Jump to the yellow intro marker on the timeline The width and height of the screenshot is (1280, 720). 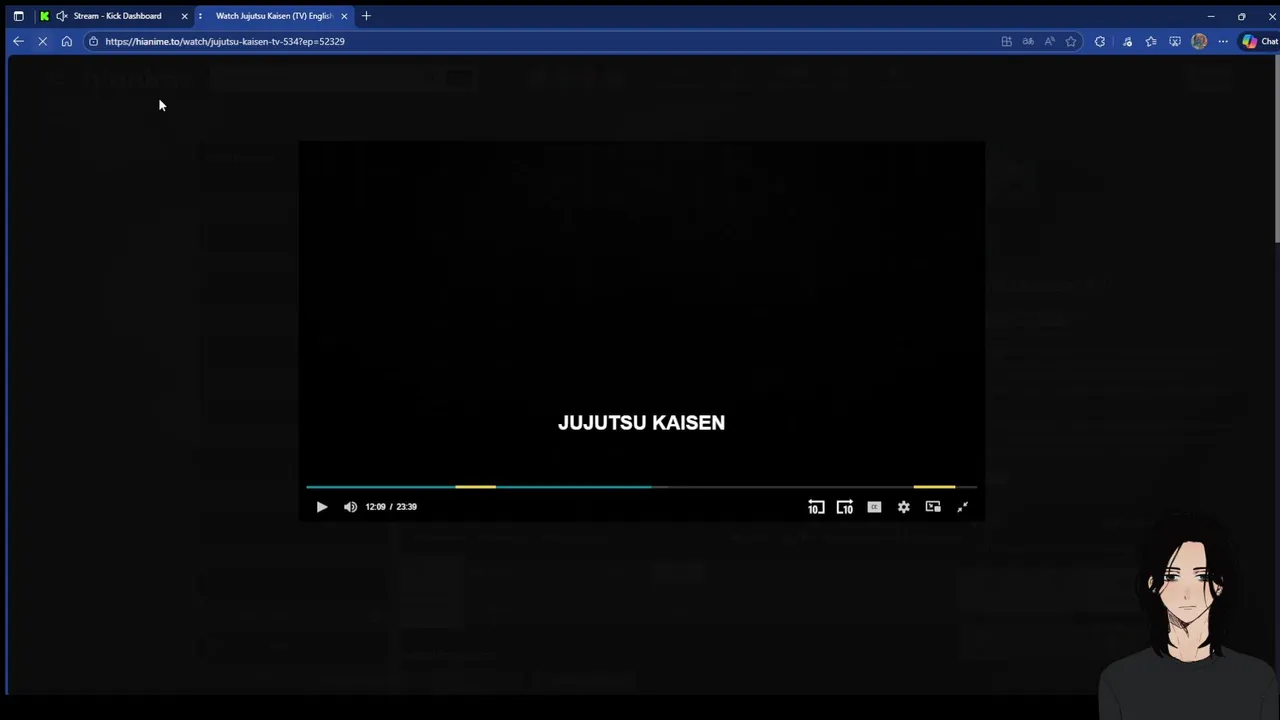point(475,487)
